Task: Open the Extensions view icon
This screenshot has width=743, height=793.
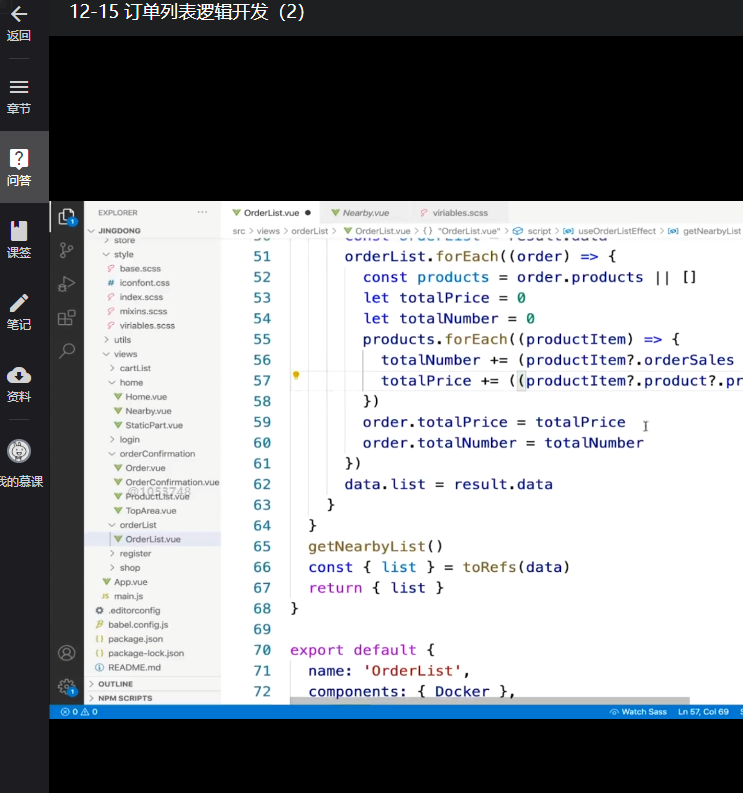Action: pyautogui.click(x=67, y=318)
